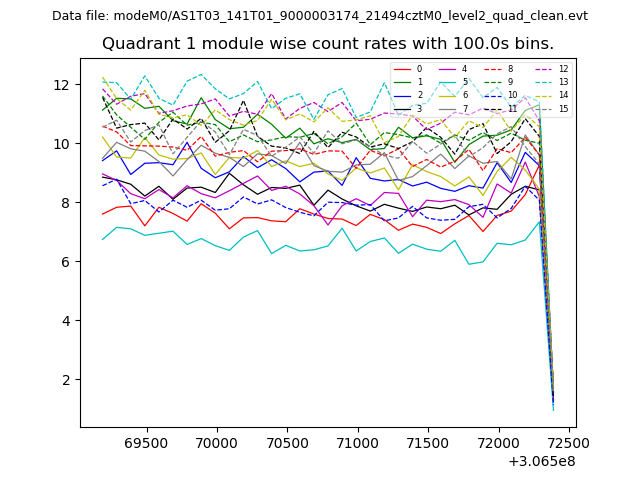This screenshot has height=480, width=640.
Task: Click the legend label 10
Action: pyautogui.click(x=513, y=95)
